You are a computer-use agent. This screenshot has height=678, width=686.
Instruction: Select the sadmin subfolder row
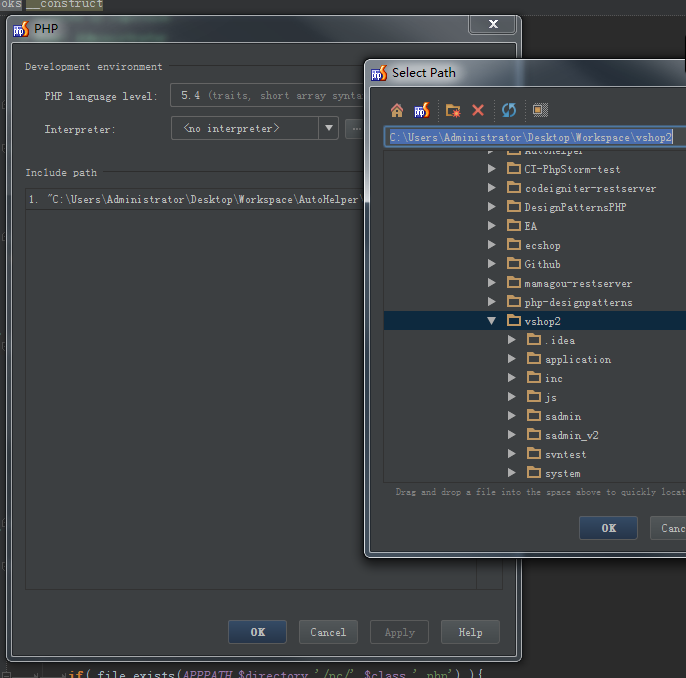tap(535, 416)
